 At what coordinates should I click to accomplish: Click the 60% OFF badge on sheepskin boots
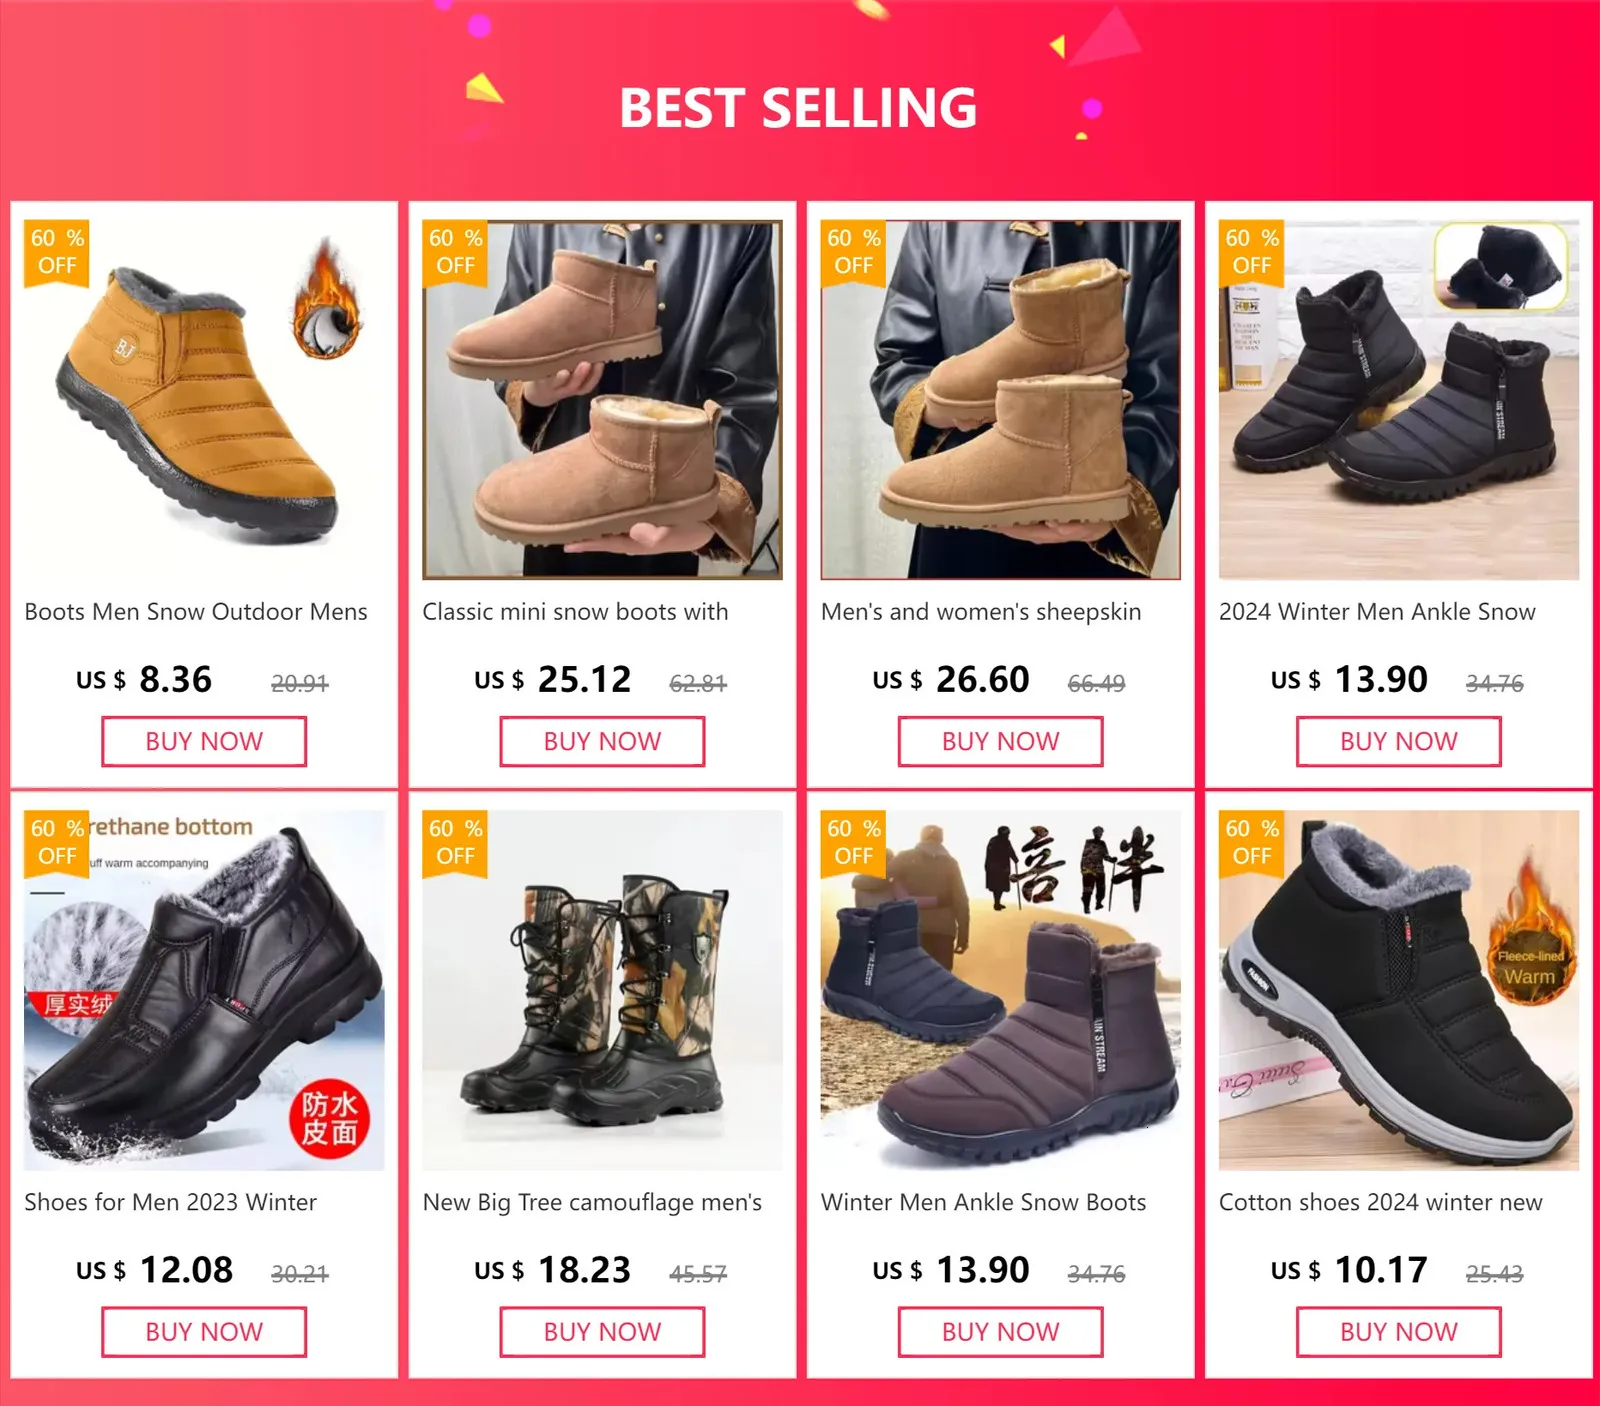tap(854, 253)
